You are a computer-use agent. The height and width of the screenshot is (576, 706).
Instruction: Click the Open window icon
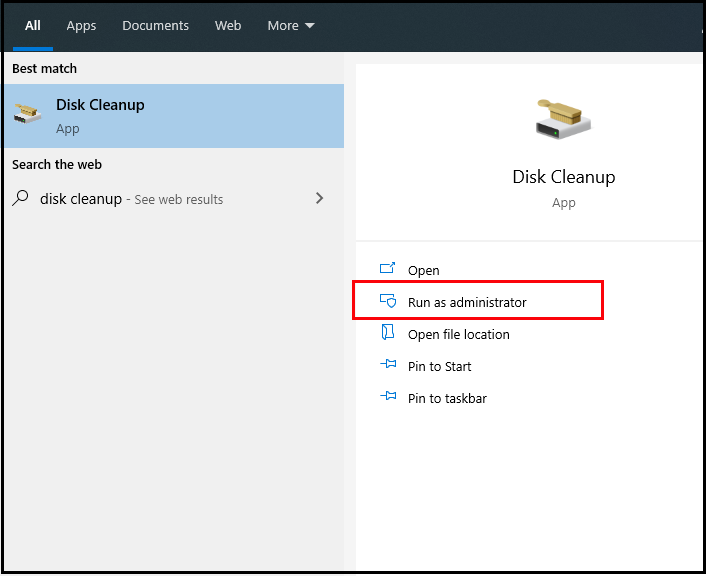[x=387, y=268]
